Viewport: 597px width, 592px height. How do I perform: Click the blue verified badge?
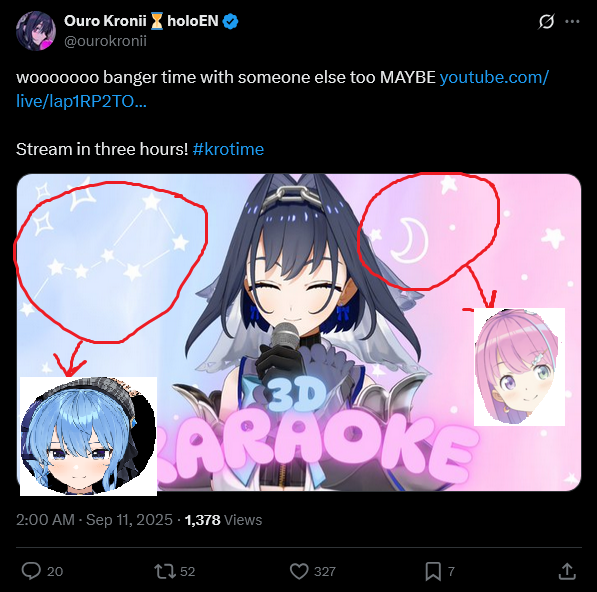point(230,21)
